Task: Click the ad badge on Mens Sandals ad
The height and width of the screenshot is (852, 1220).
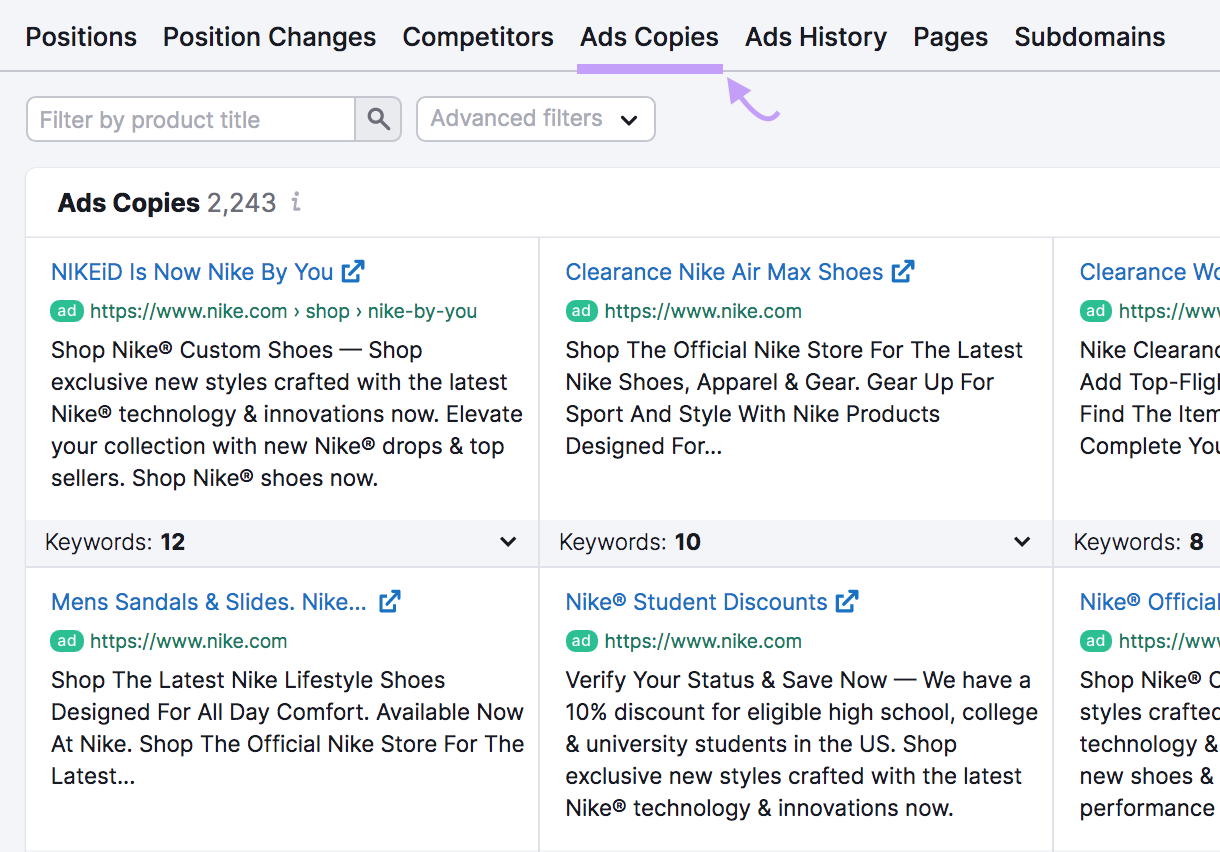Action: (x=66, y=641)
